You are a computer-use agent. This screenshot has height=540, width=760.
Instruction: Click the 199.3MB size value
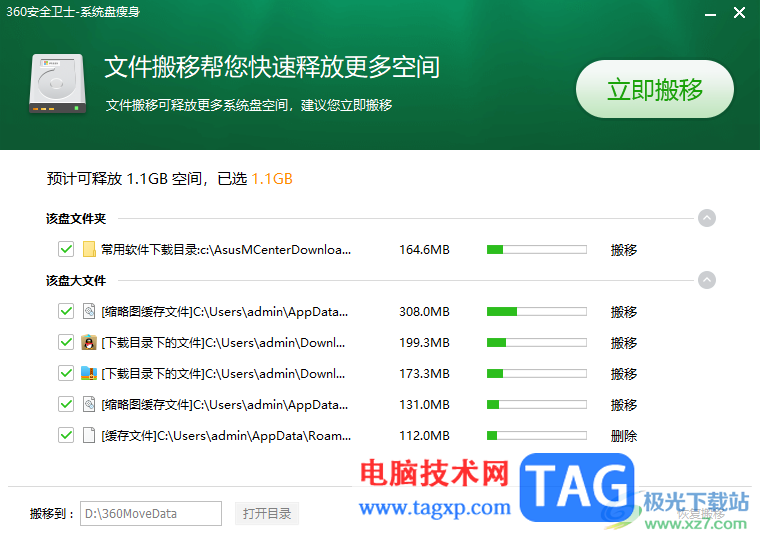click(424, 343)
